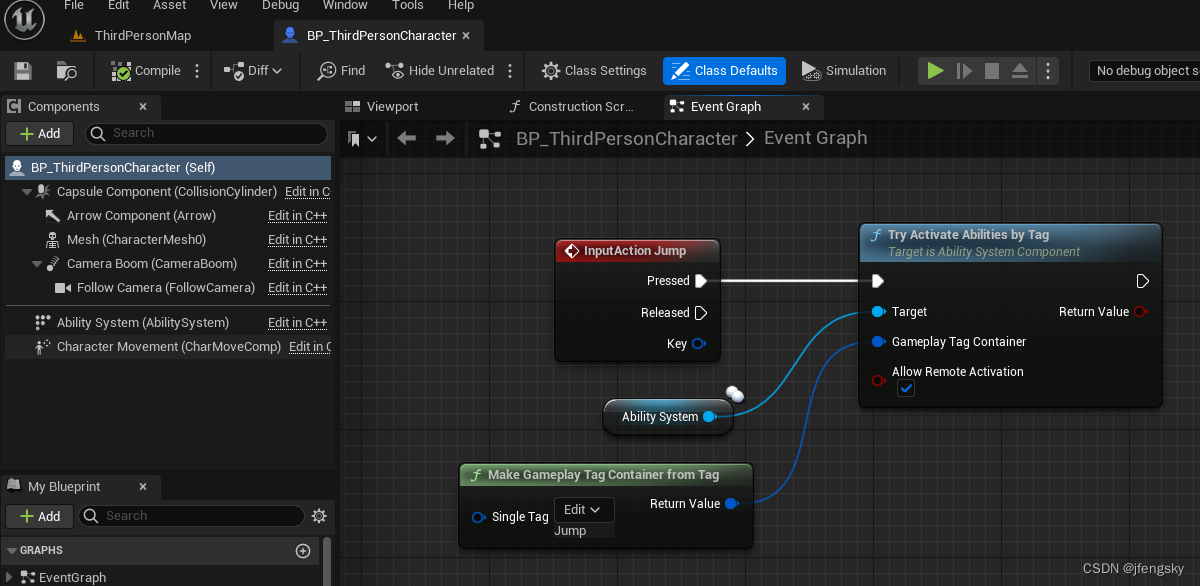Open the Debug menu
This screenshot has width=1200, height=586.
(x=280, y=5)
